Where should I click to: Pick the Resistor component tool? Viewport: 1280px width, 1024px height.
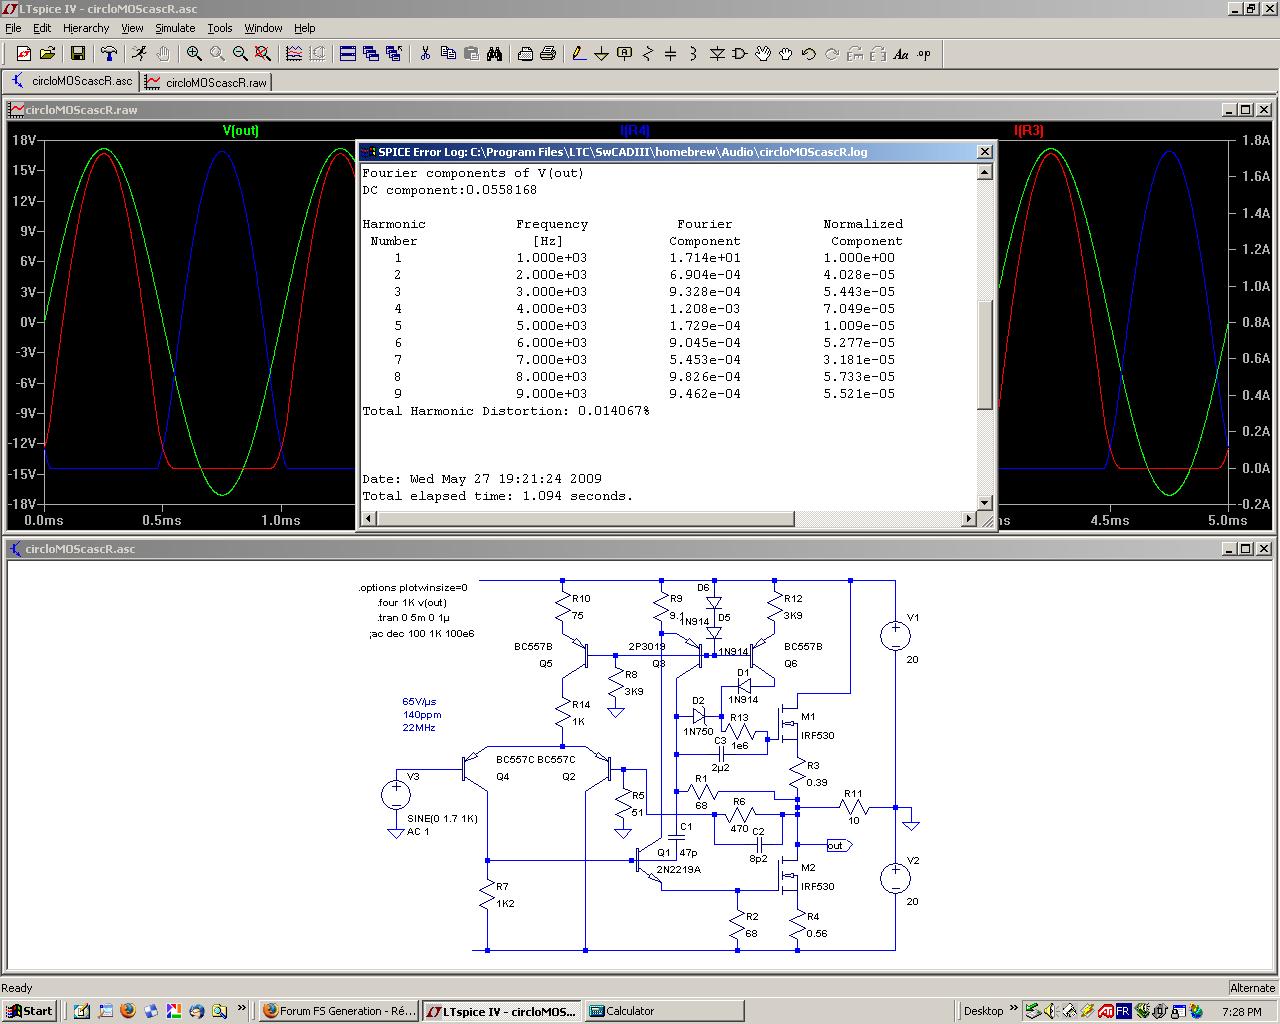pyautogui.click(x=648, y=54)
